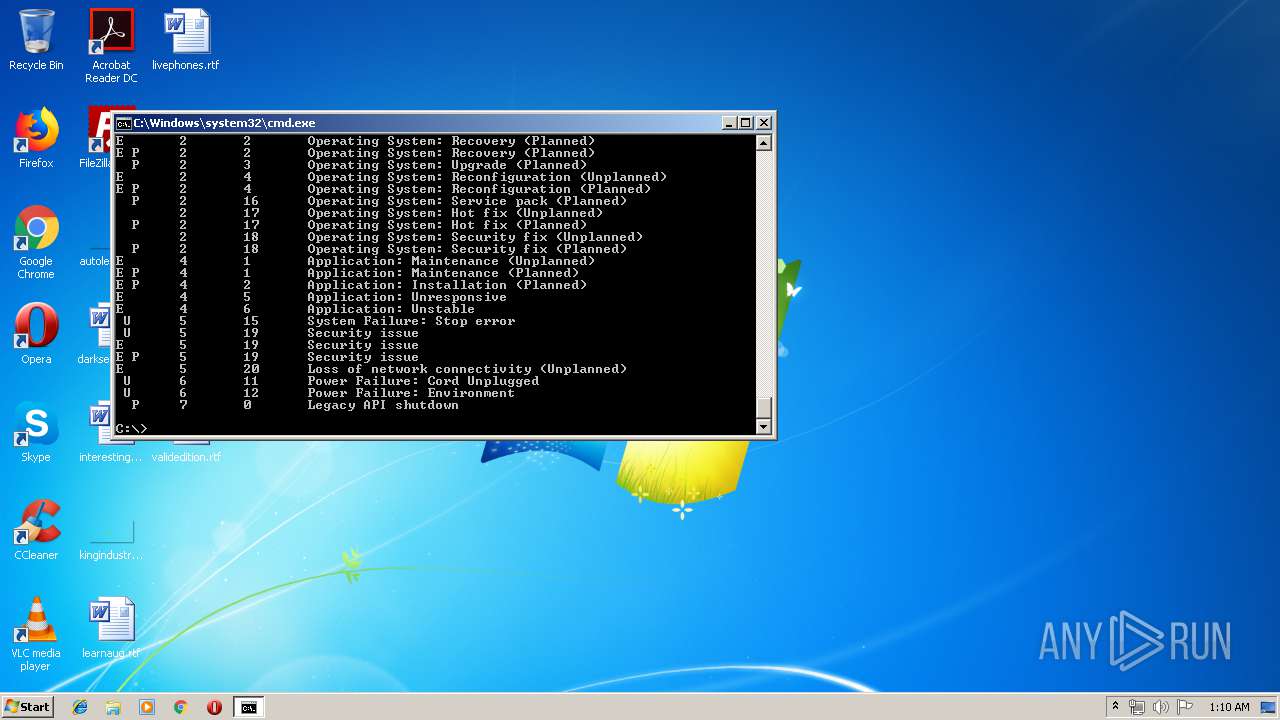This screenshot has width=1280, height=720.
Task: Launch Windows Media Player from taskbar
Action: tap(147, 707)
